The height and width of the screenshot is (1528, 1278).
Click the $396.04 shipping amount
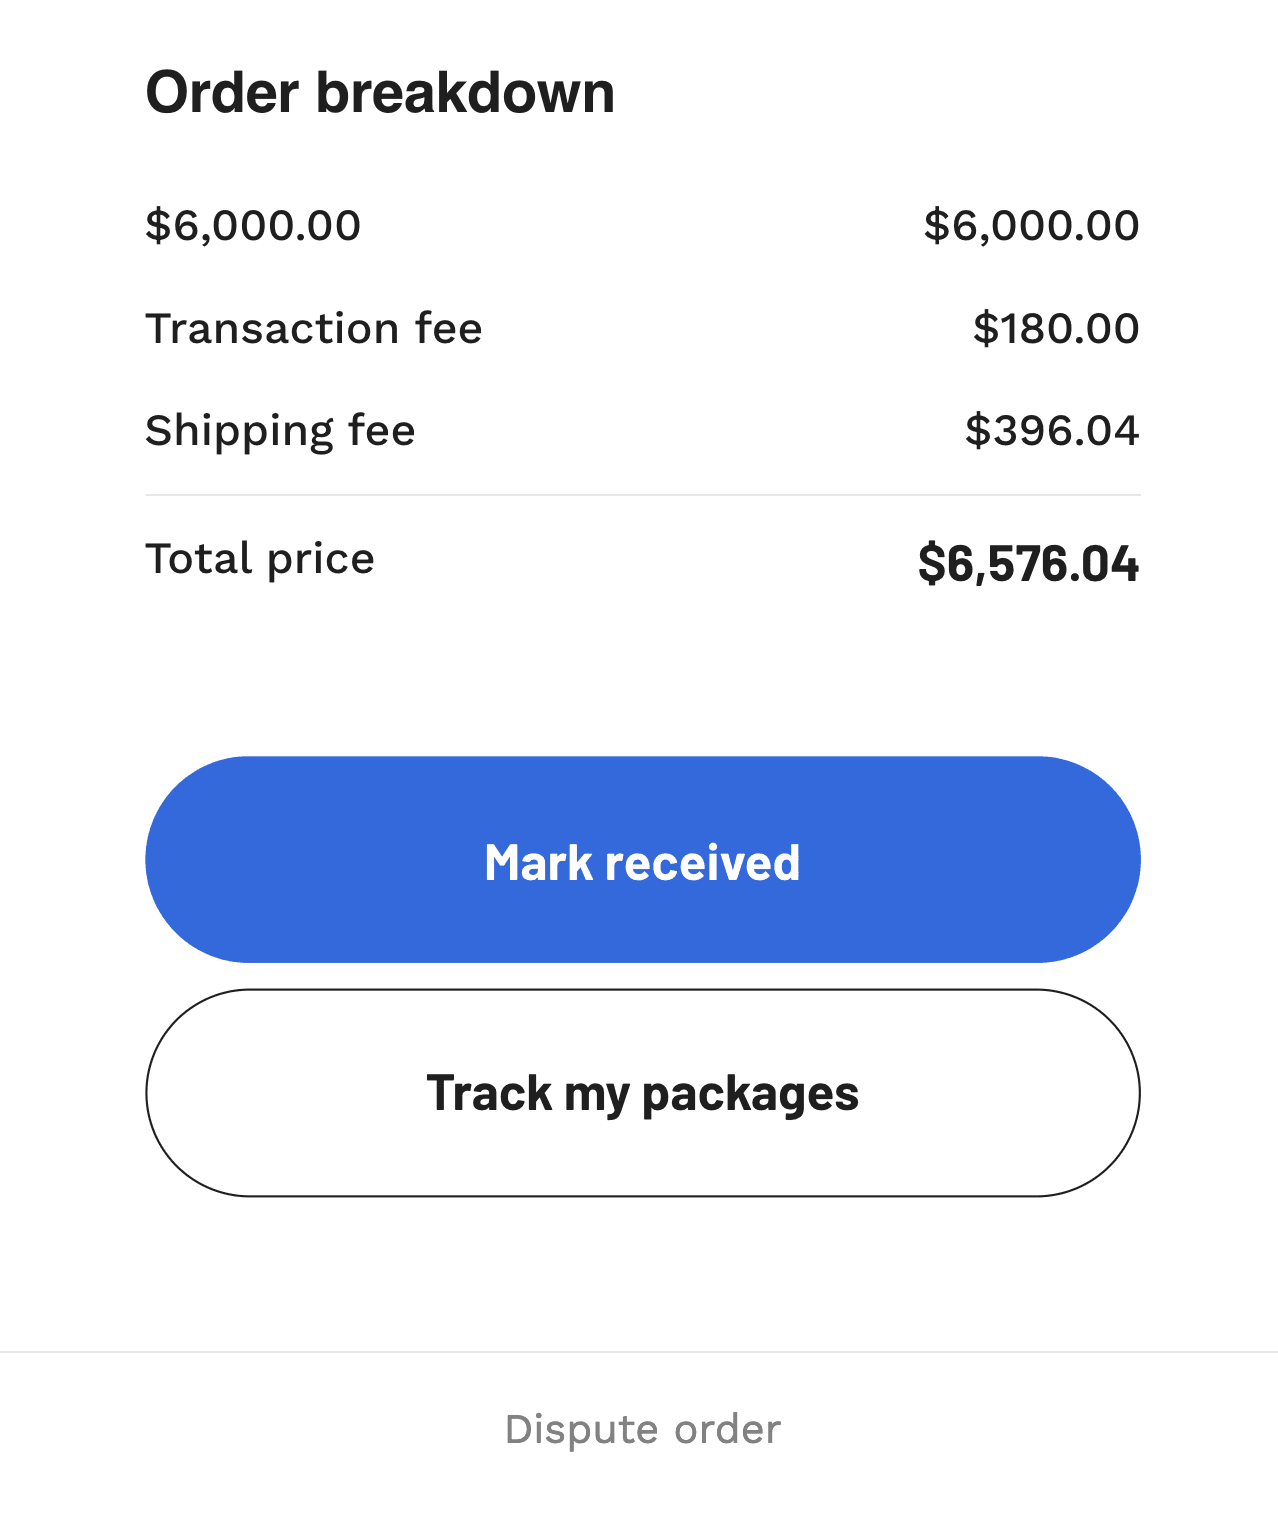1052,431
